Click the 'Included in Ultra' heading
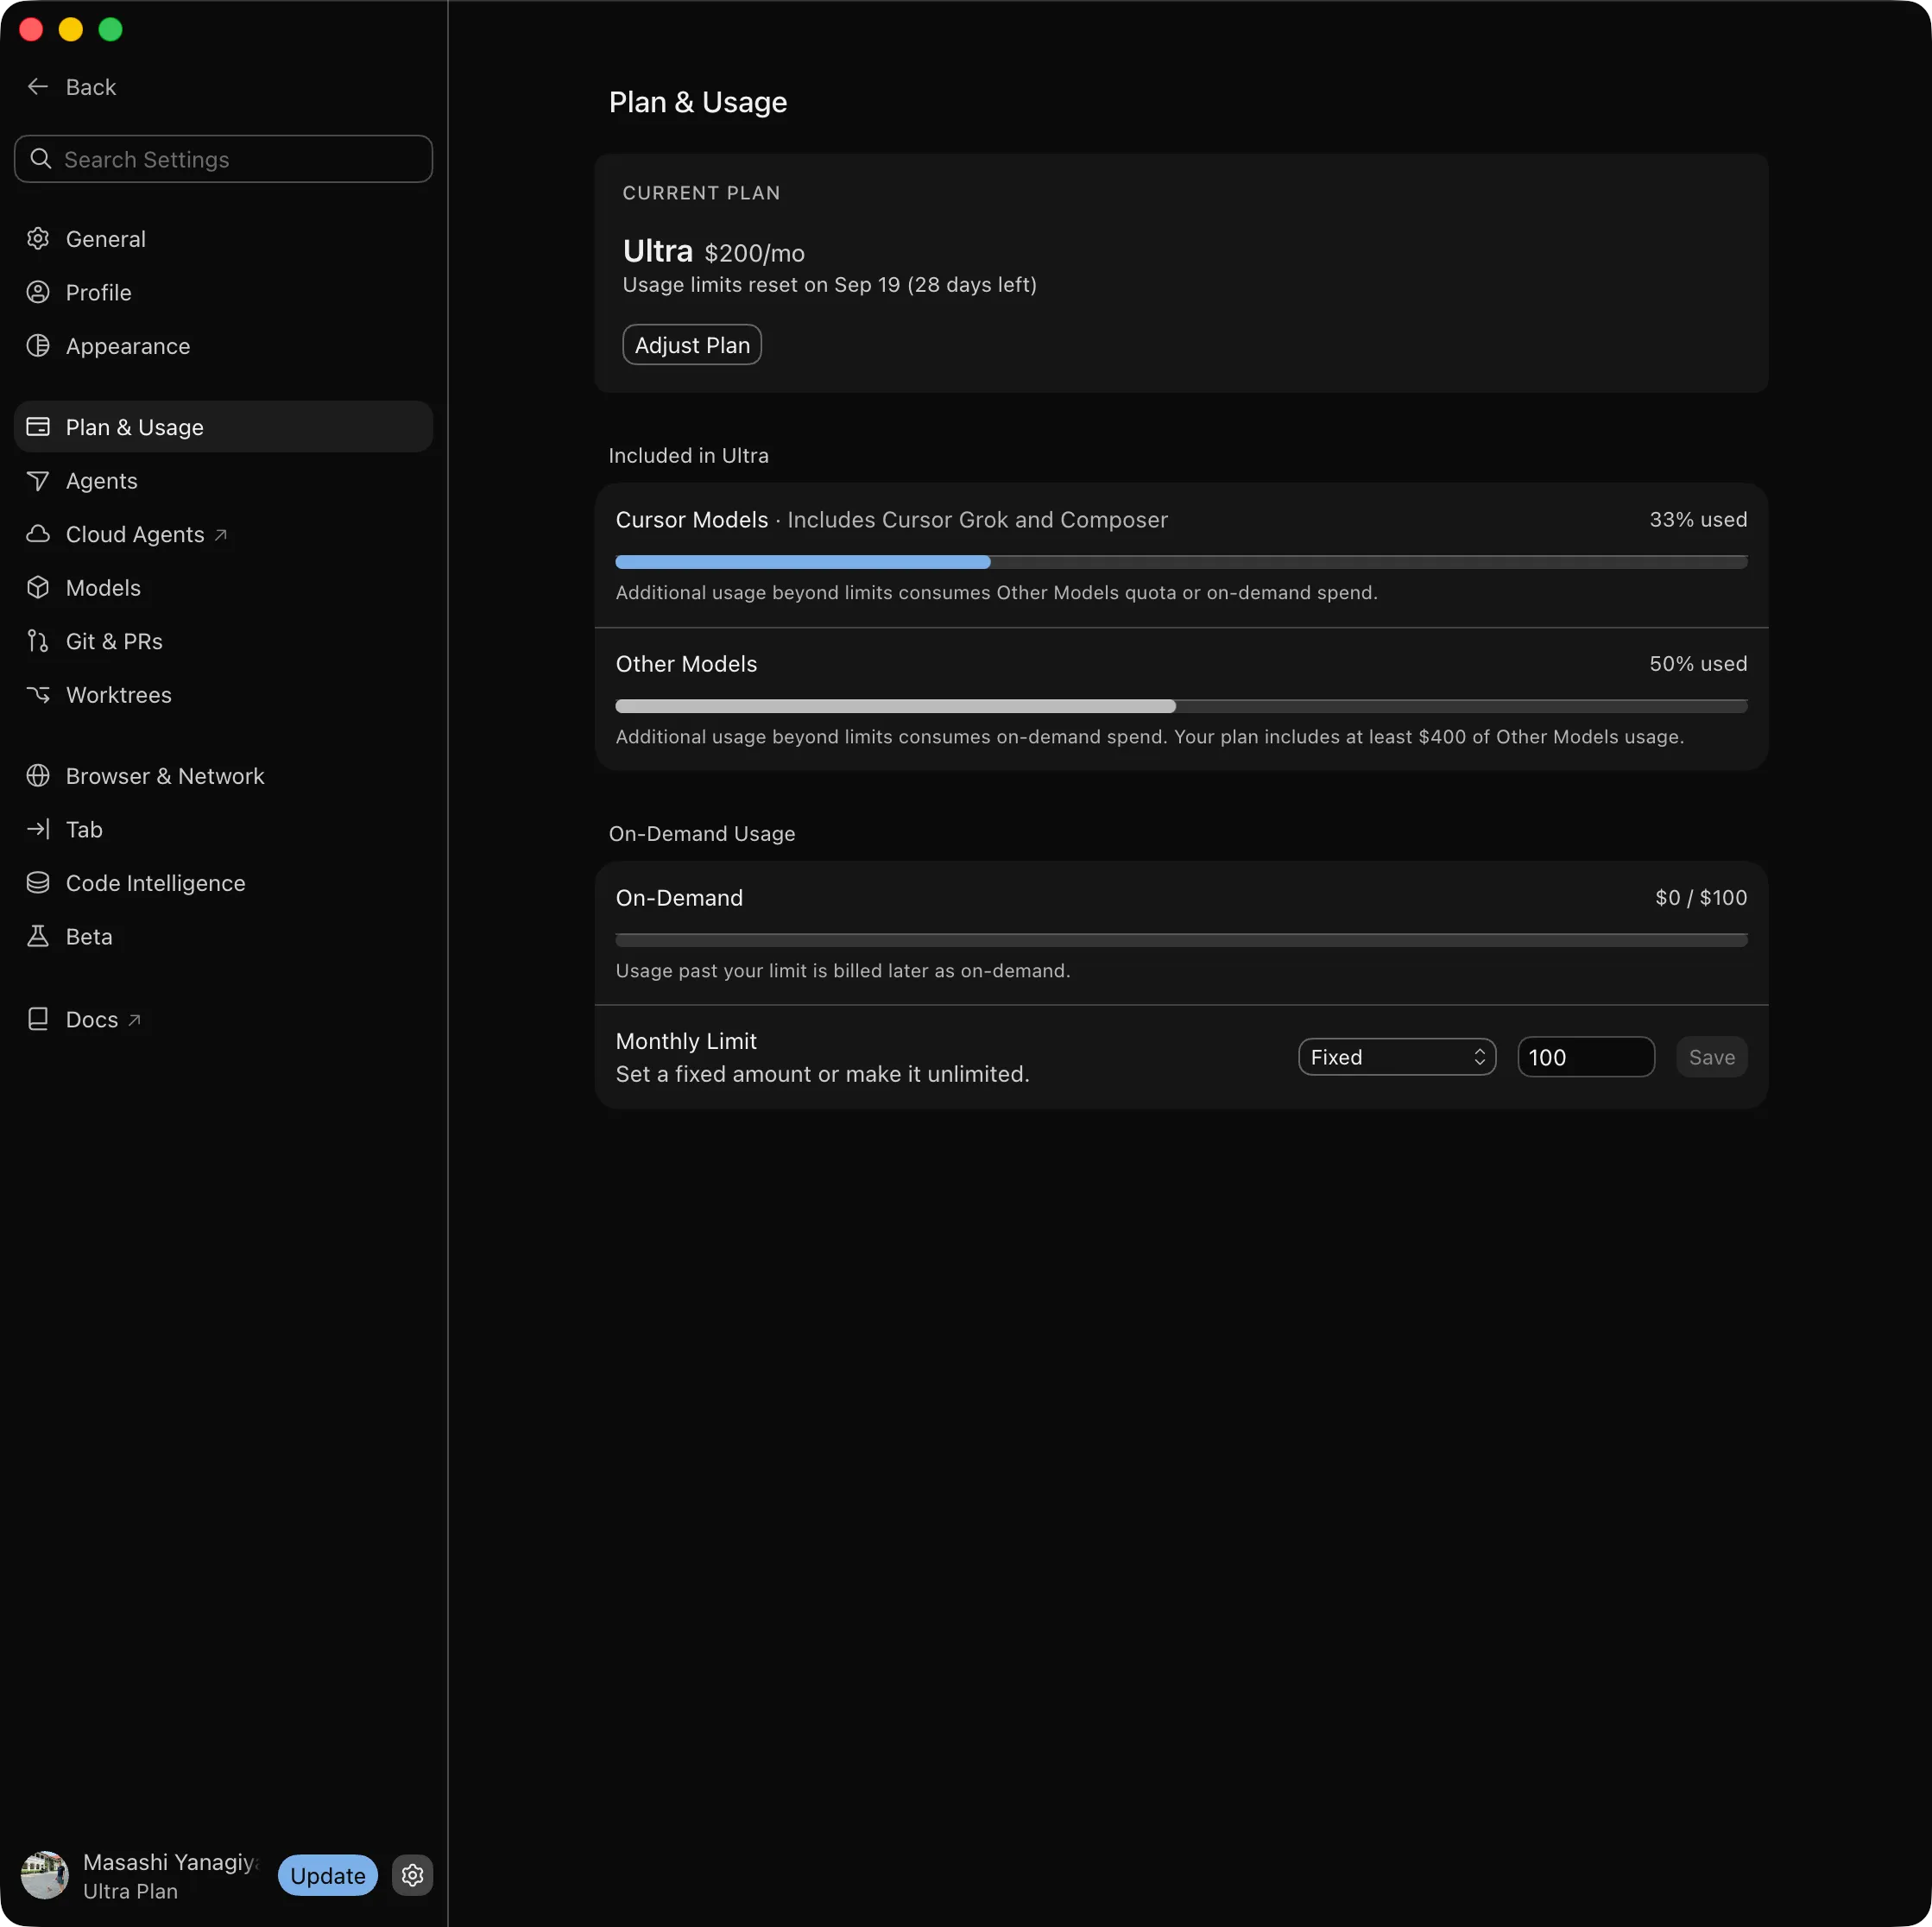This screenshot has height=1927, width=1932. [x=689, y=456]
